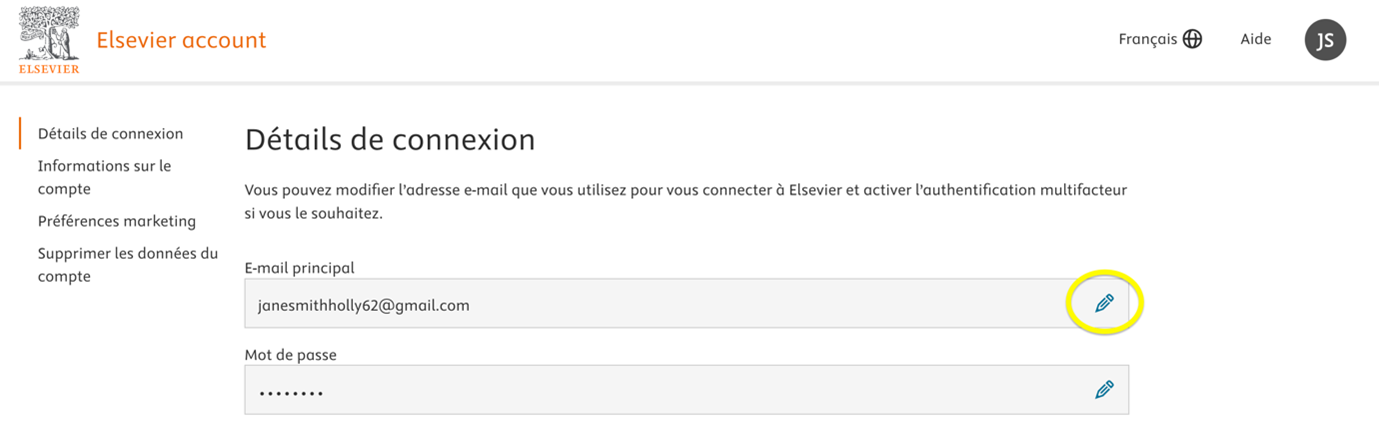Viewport: 1379px width, 443px height.
Task: Open the Français language selector
Action: (1148, 40)
